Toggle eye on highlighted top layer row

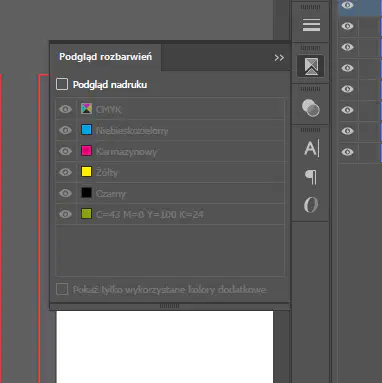[347, 5]
